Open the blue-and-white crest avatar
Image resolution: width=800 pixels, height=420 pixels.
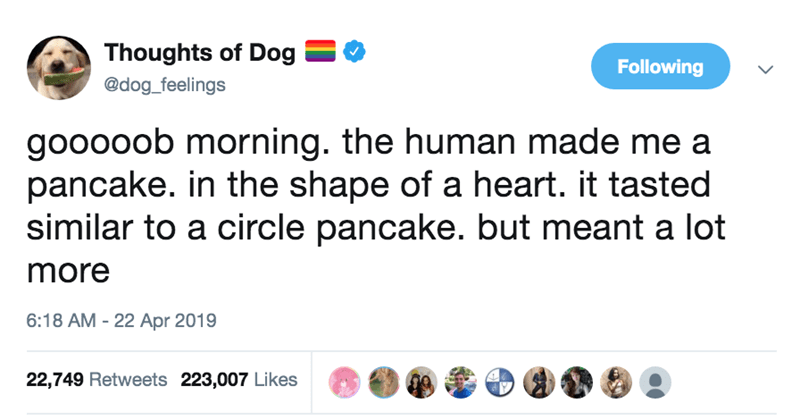[x=500, y=382]
